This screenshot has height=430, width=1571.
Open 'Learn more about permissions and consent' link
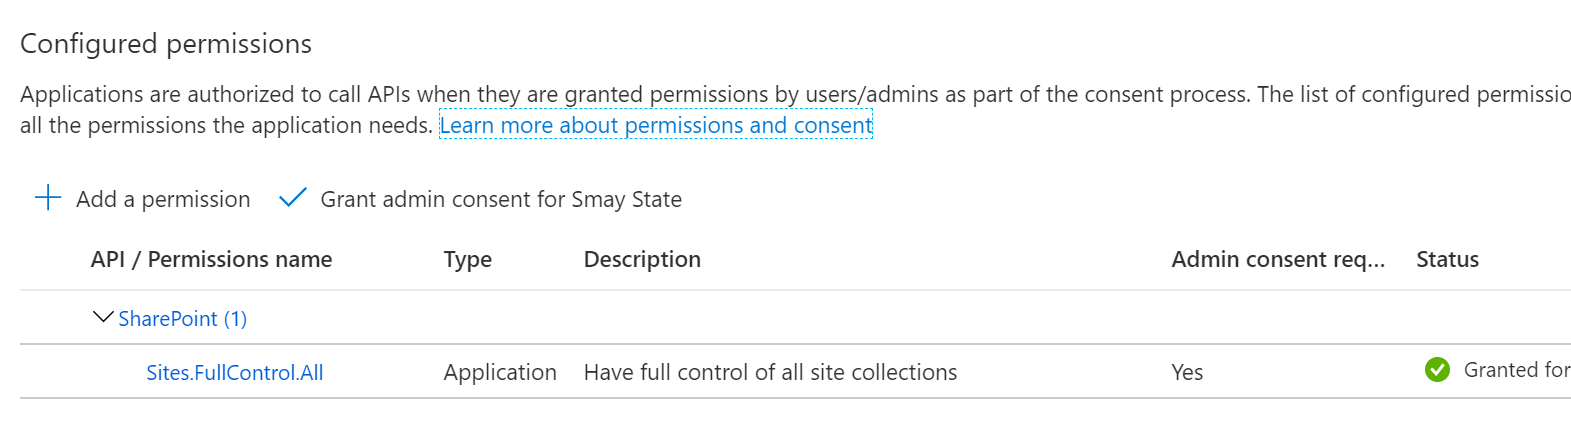click(656, 125)
